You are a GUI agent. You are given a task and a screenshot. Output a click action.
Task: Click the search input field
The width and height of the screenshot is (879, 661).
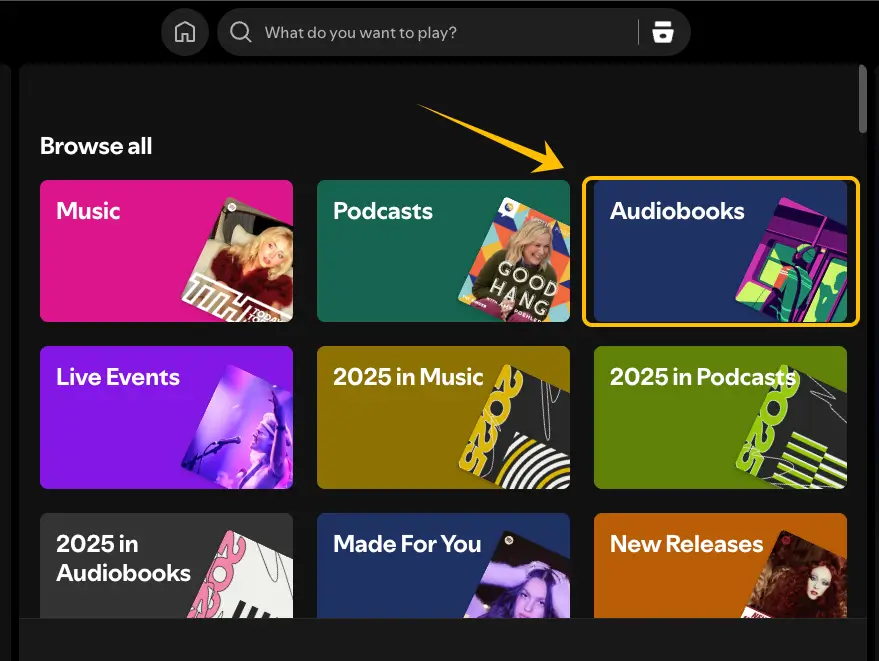(430, 31)
